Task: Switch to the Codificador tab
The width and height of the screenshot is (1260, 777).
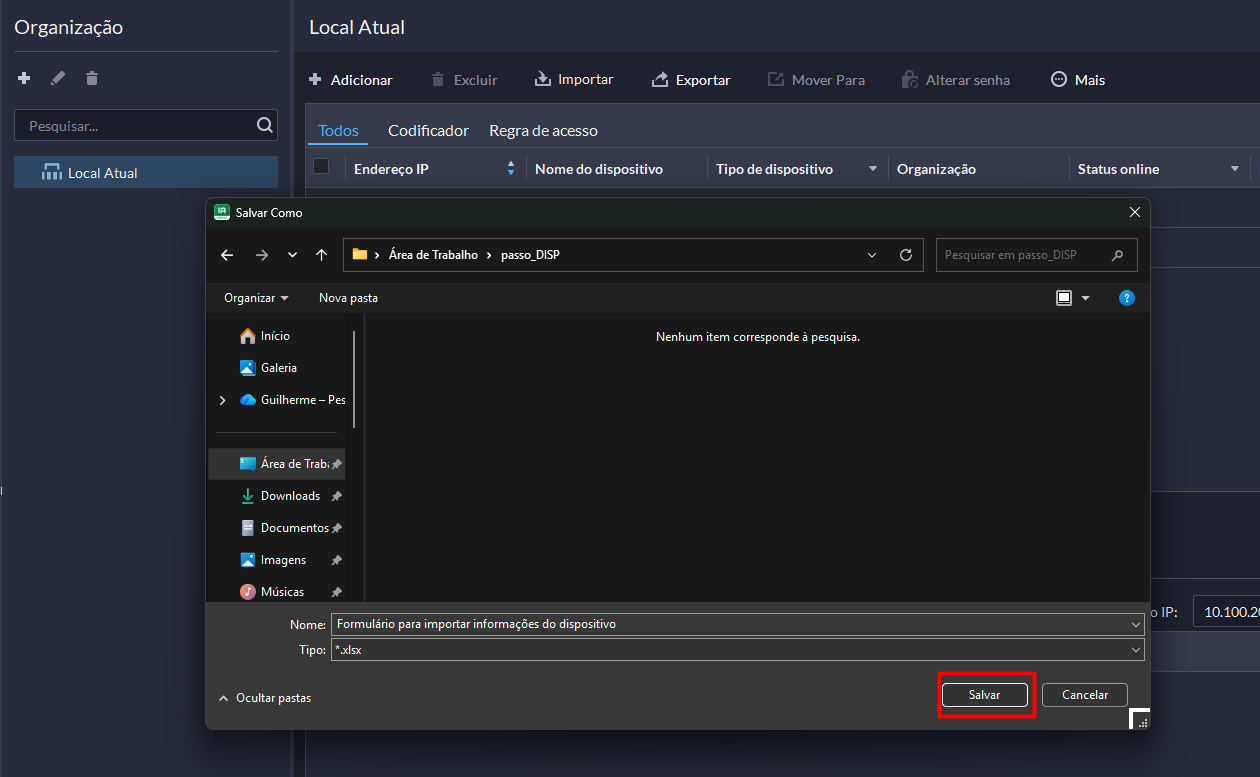Action: click(x=428, y=131)
